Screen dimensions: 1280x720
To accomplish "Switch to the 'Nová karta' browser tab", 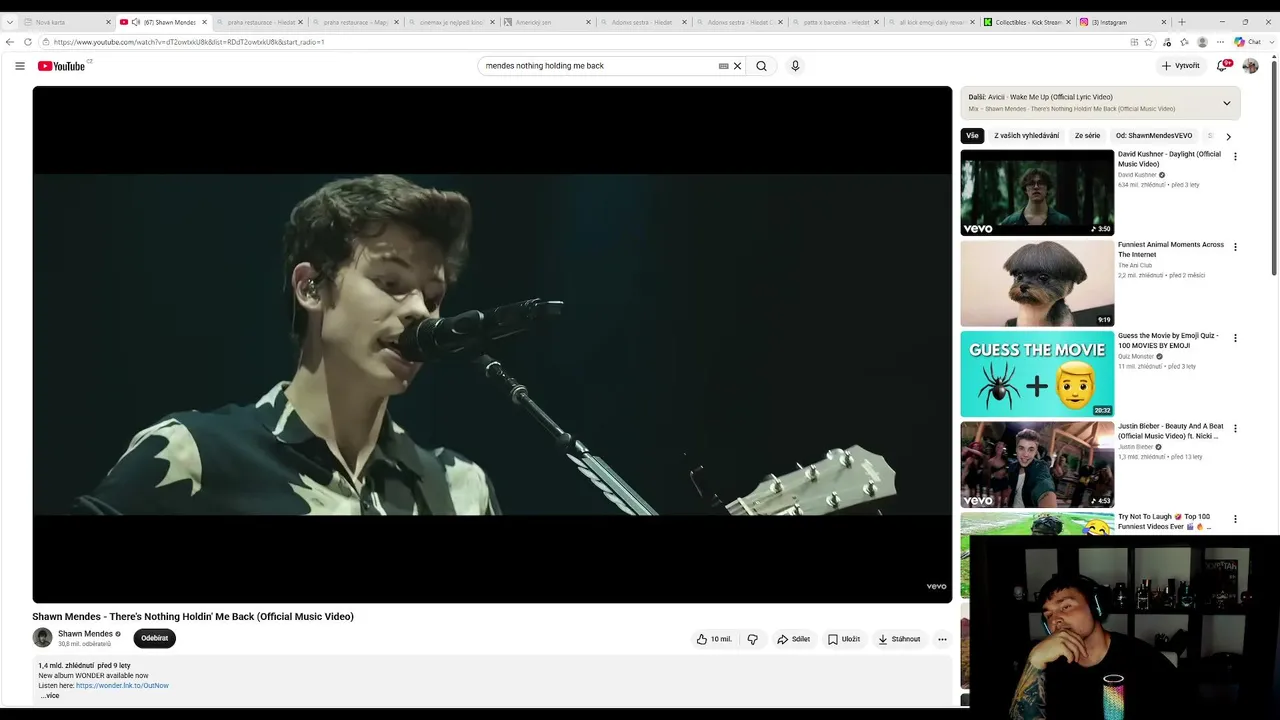I will pyautogui.click(x=65, y=22).
